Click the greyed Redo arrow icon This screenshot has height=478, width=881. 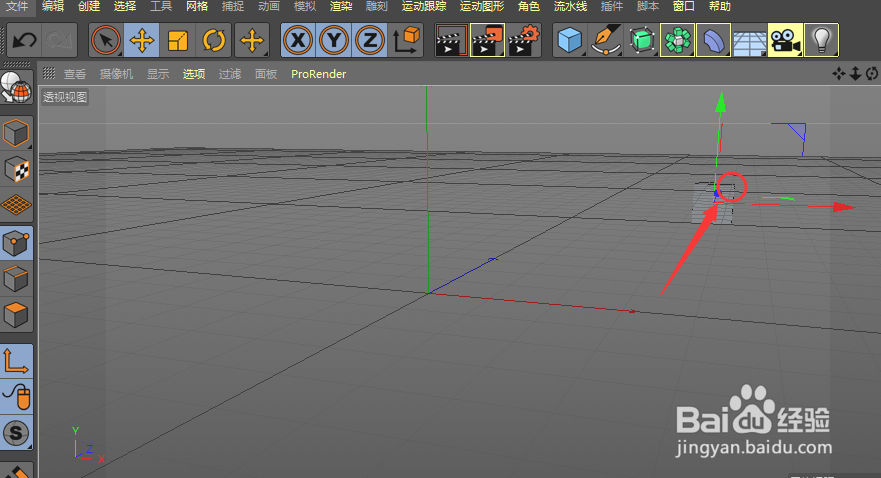59,40
